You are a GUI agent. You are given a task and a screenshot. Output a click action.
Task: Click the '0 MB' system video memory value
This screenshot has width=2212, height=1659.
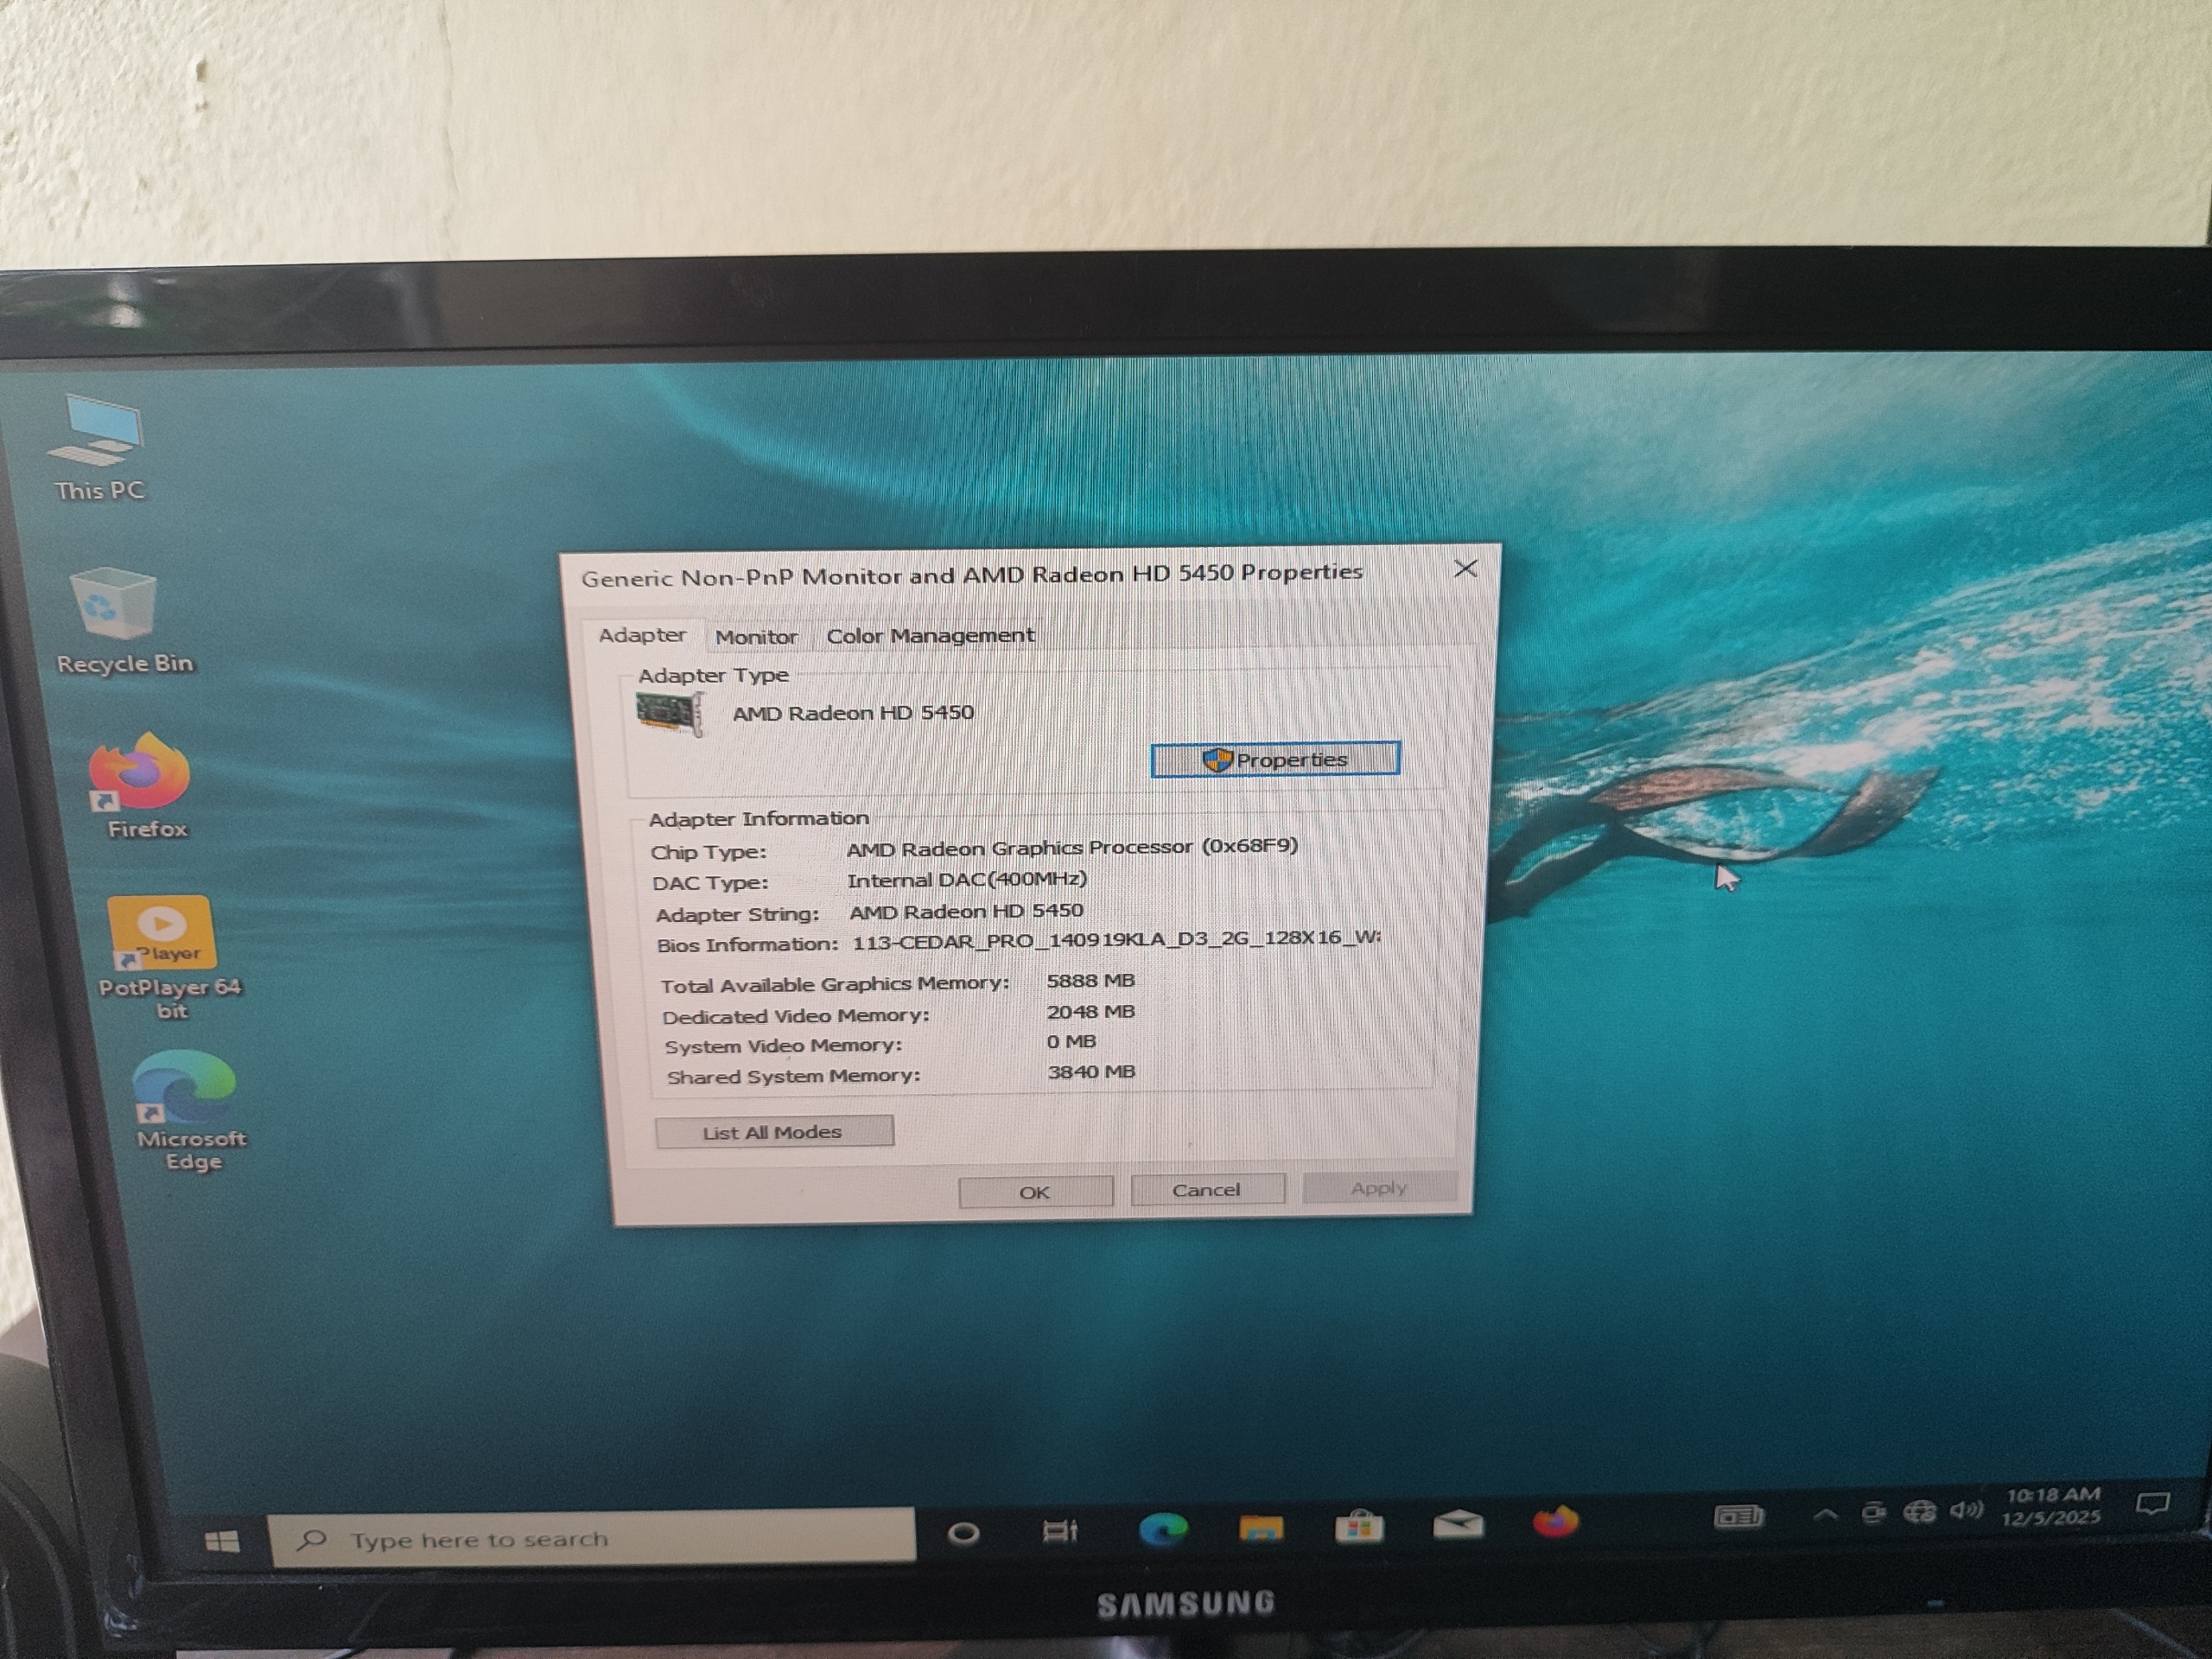(1071, 1042)
